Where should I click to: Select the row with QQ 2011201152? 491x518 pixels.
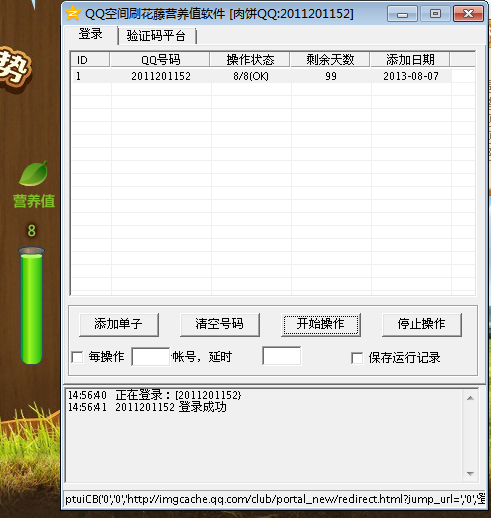(262, 76)
